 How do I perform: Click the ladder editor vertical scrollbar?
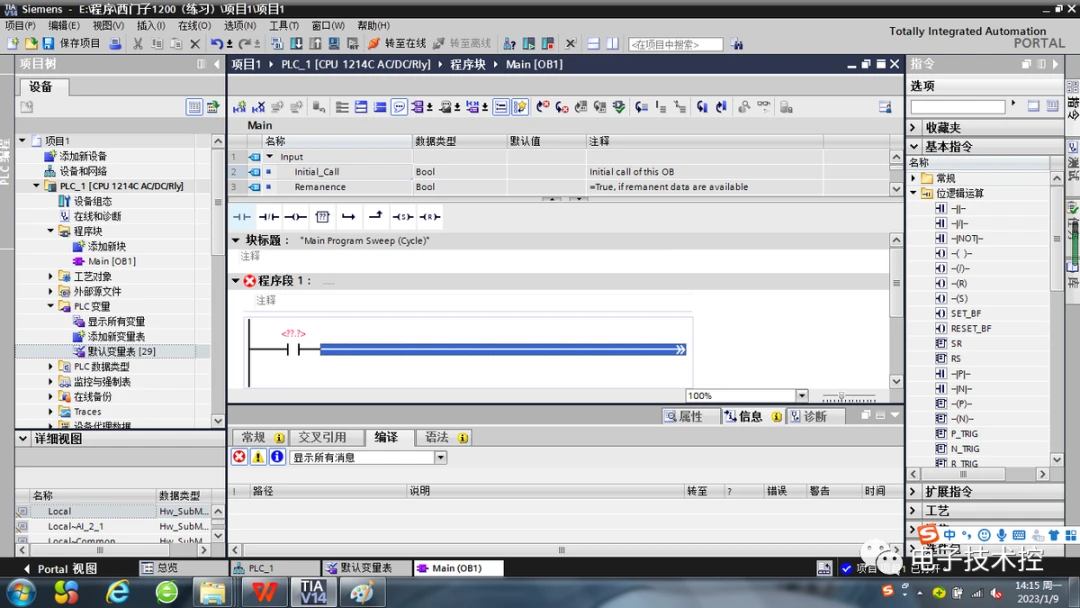coord(896,310)
